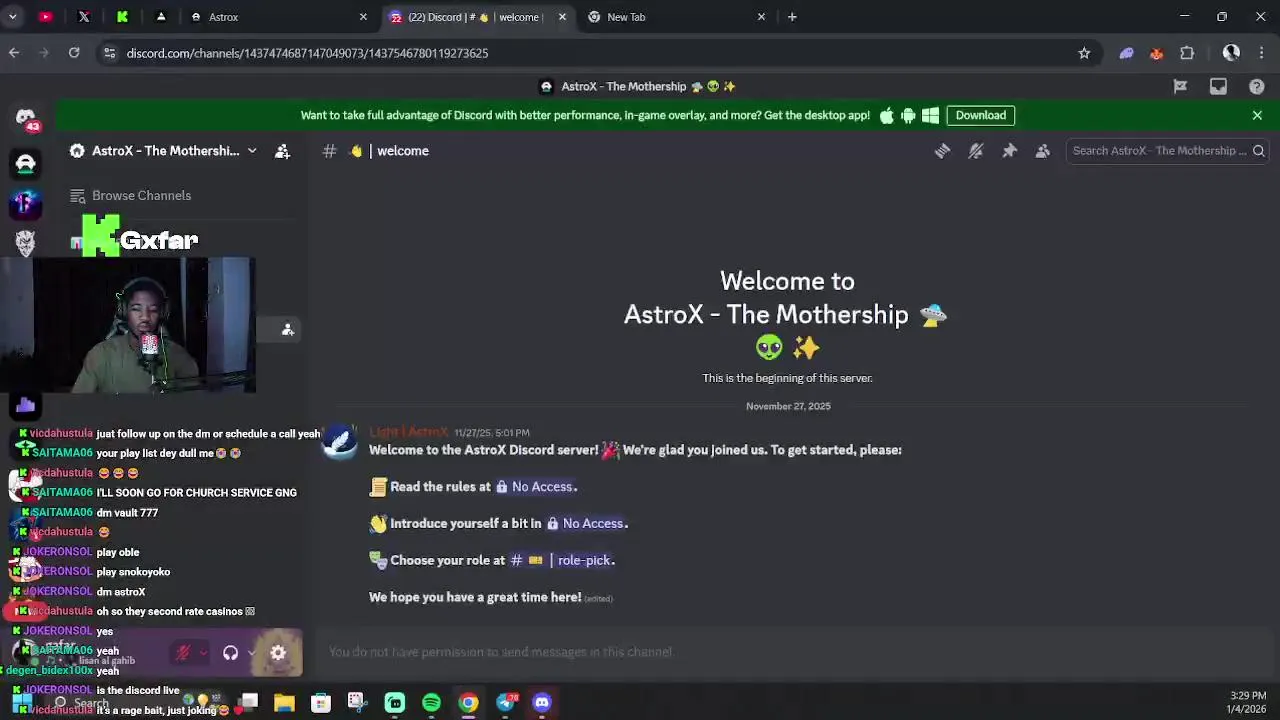The width and height of the screenshot is (1280, 720).
Task: Open a new browser tab with plus
Action: click(x=792, y=17)
